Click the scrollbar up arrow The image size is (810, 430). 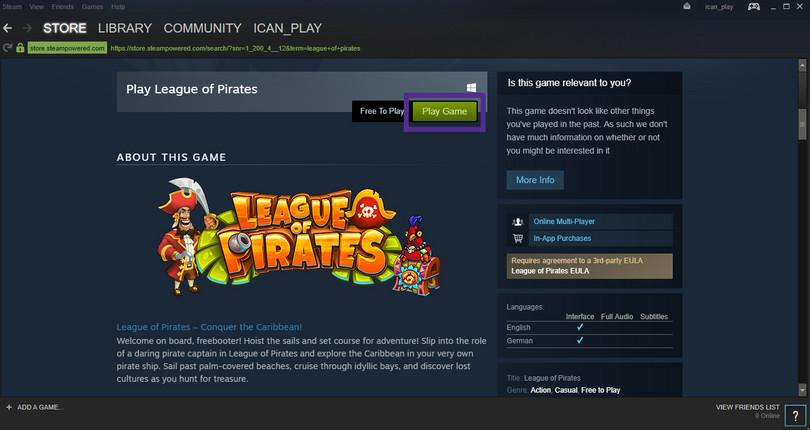click(802, 66)
